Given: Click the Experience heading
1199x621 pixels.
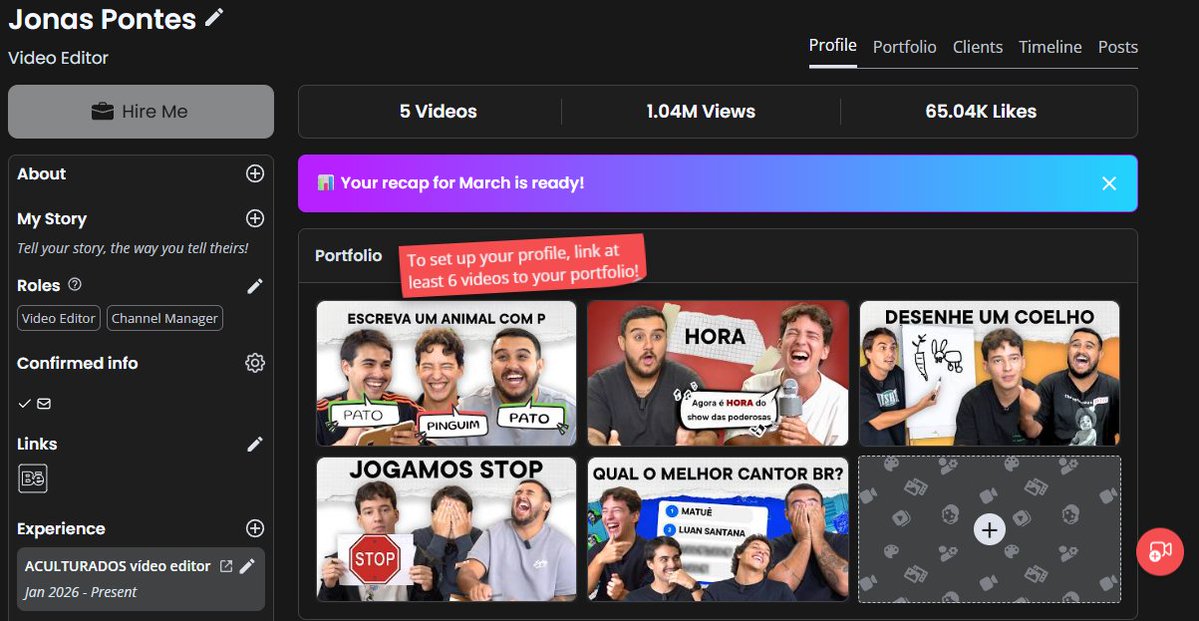Looking at the screenshot, I should click(x=61, y=528).
